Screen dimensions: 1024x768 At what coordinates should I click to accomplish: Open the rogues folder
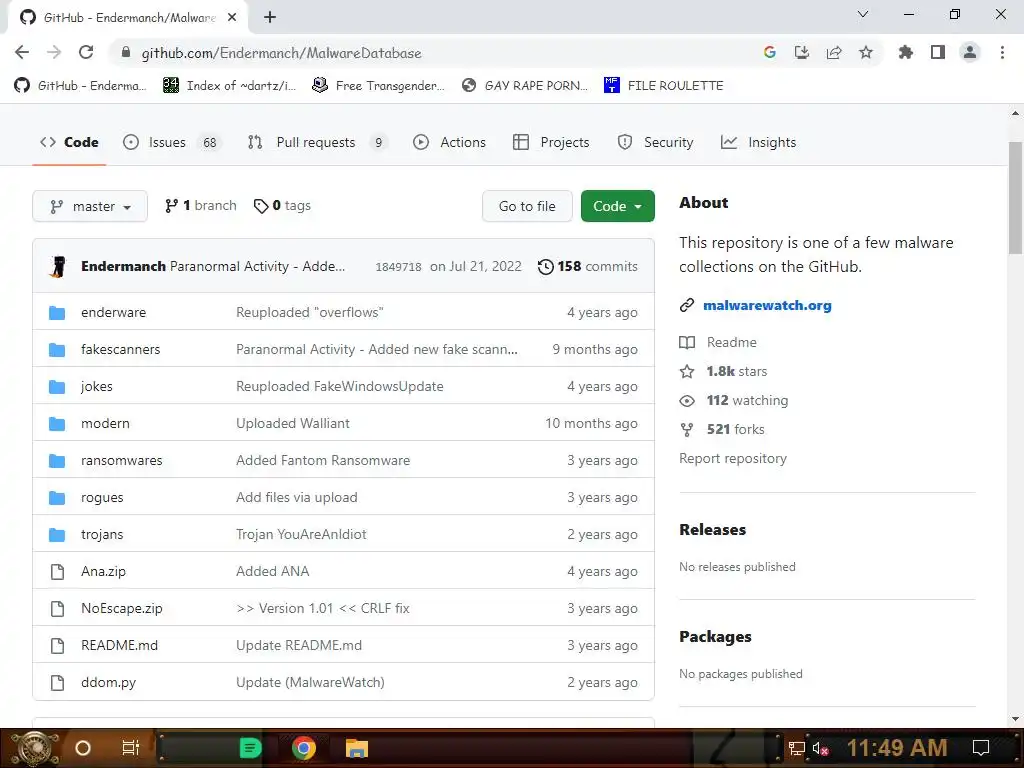click(102, 498)
